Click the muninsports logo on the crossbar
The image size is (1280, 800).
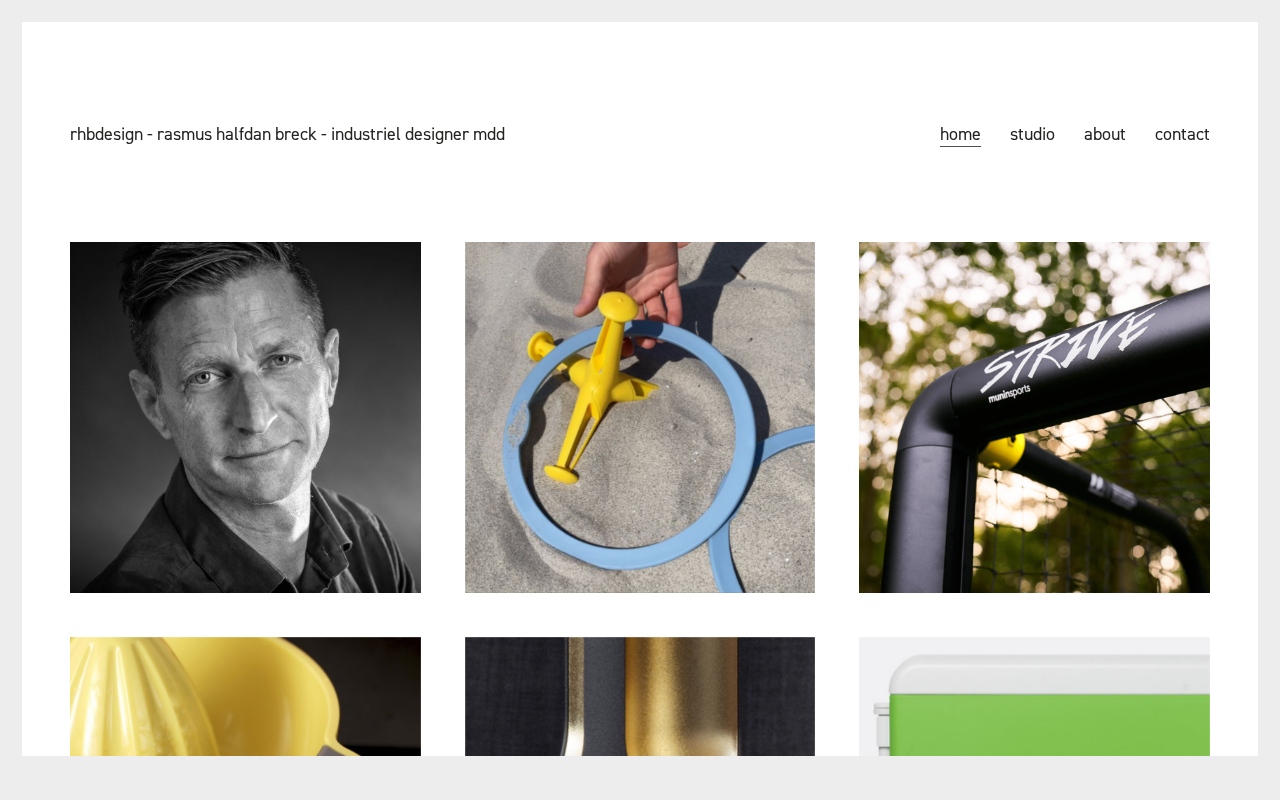coord(1009,394)
